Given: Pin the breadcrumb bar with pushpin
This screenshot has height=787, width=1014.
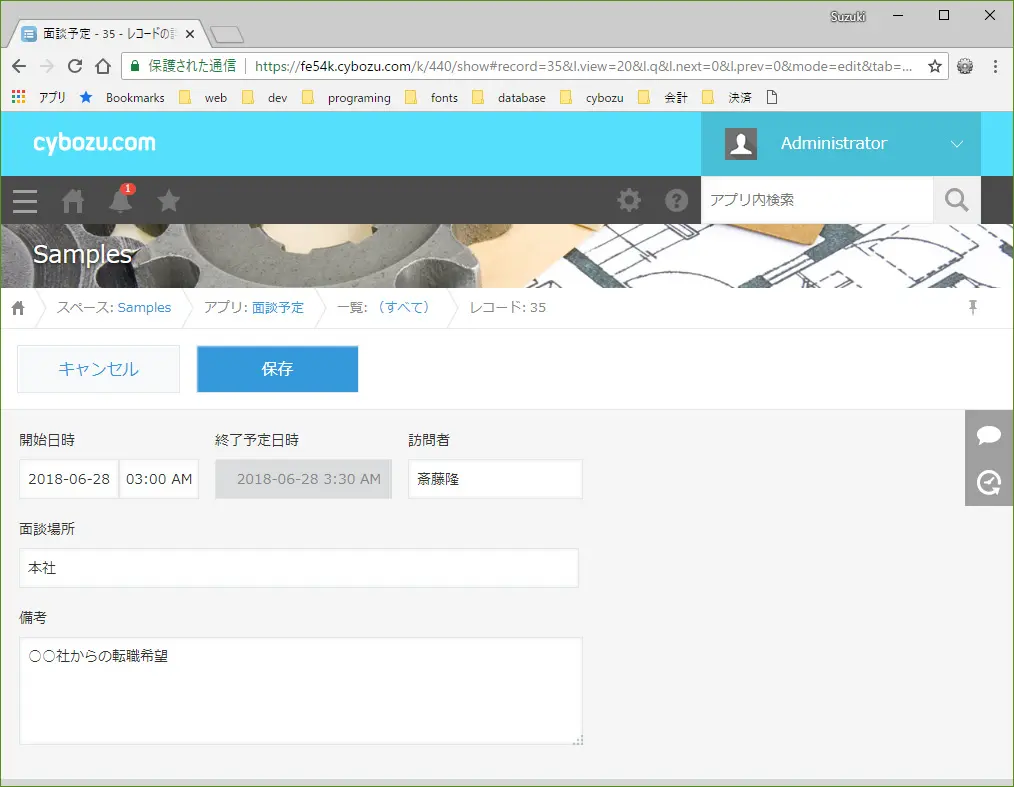Looking at the screenshot, I should tap(972, 307).
